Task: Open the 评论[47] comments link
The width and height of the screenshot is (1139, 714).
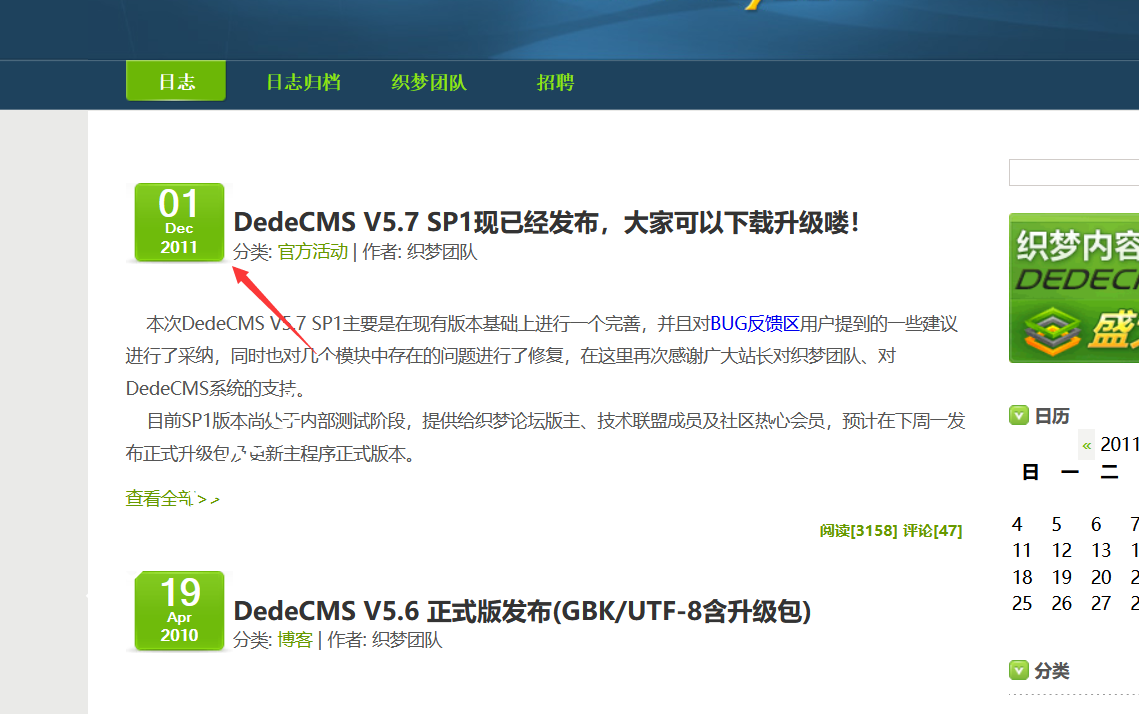Action: [932, 532]
